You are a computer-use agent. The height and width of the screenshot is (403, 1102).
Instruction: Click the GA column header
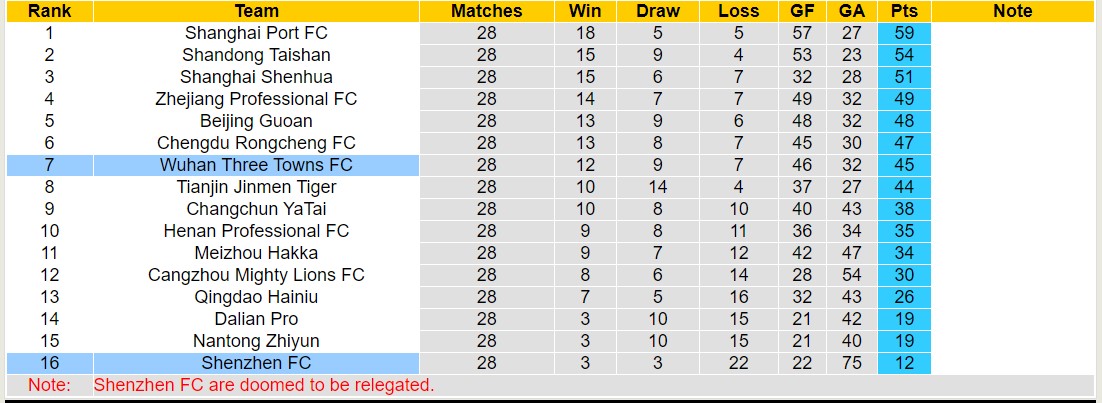[x=851, y=11]
